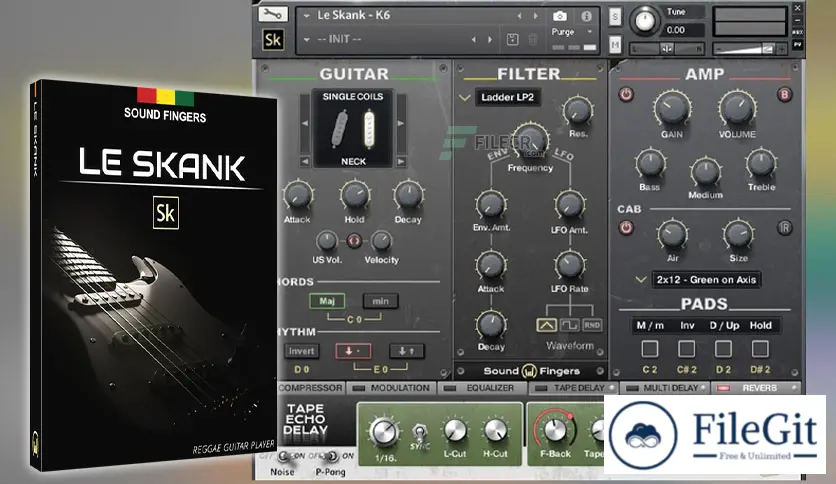This screenshot has height=484, width=836.
Task: Click the IR button in CAB section
Action: coord(784,228)
